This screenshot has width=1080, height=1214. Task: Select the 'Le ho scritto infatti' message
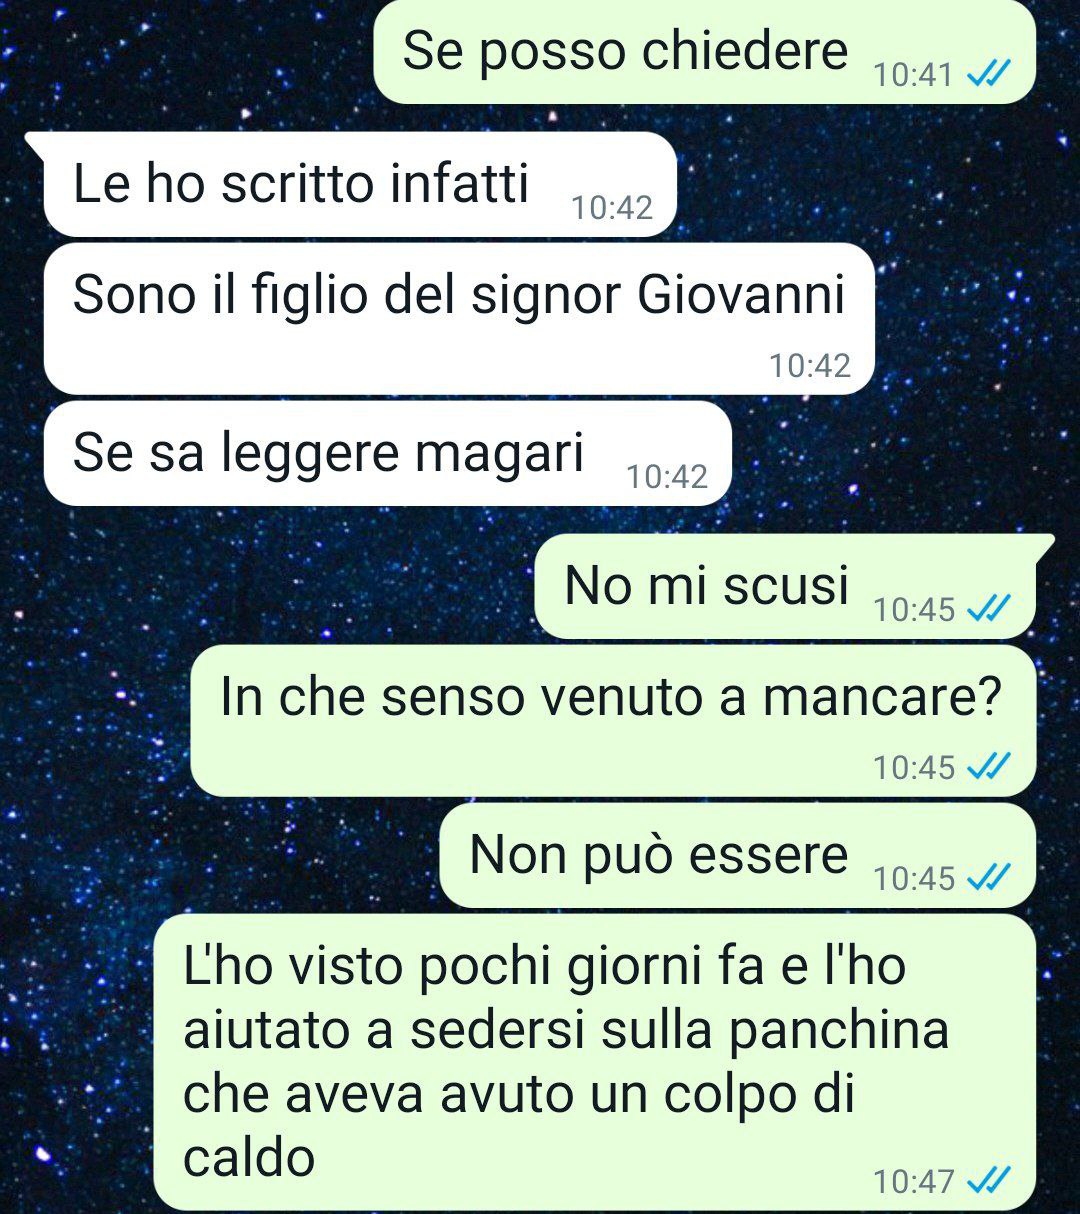tap(360, 184)
